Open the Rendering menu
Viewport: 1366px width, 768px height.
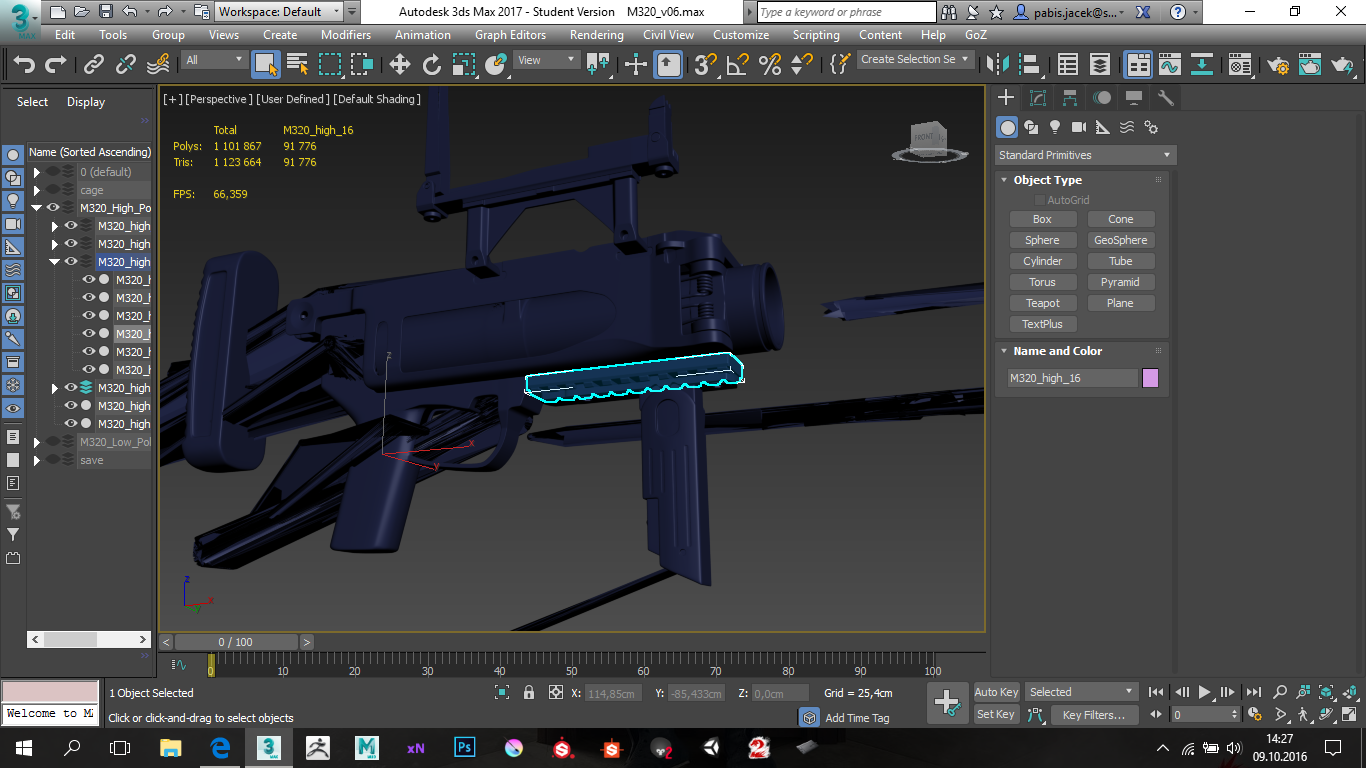pyautogui.click(x=596, y=34)
